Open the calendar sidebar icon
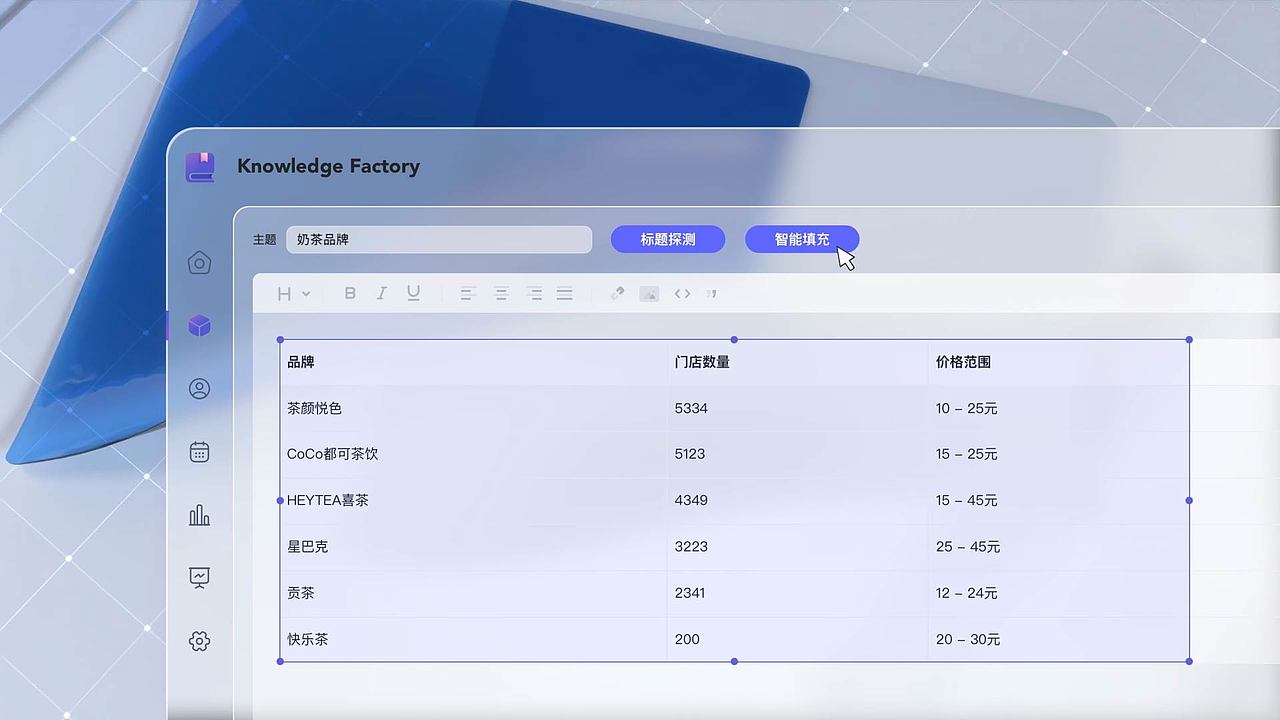The width and height of the screenshot is (1280, 720). pyautogui.click(x=200, y=452)
